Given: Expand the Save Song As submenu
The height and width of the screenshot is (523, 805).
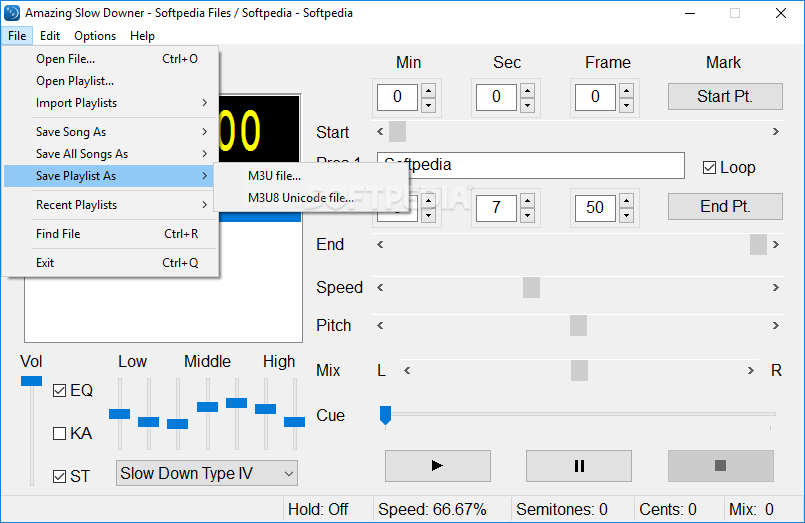Looking at the screenshot, I should click(x=111, y=132).
